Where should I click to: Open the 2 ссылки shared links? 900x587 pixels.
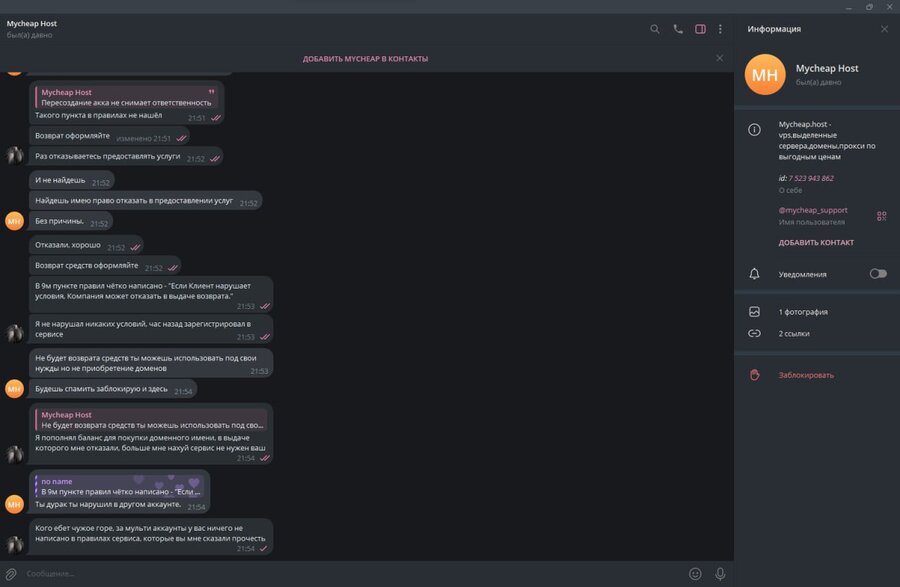click(x=794, y=333)
